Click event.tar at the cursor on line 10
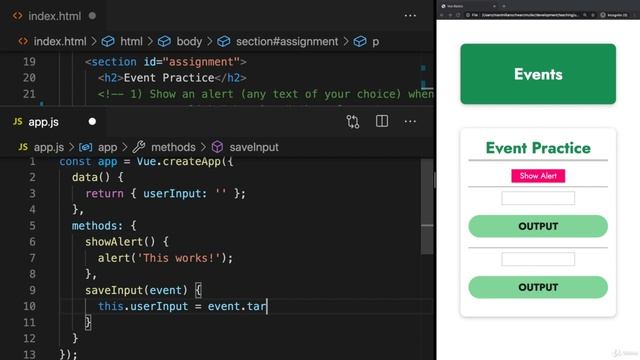 pos(237,306)
